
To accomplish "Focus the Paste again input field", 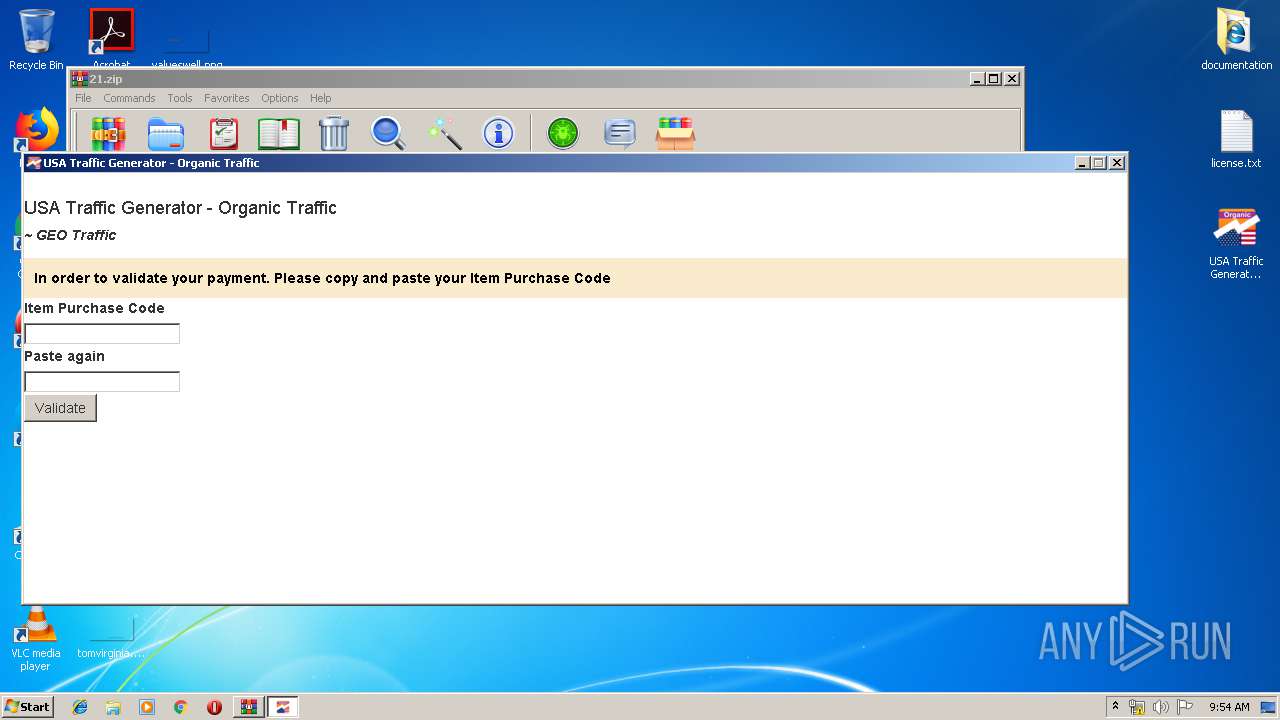I will pyautogui.click(x=102, y=382).
